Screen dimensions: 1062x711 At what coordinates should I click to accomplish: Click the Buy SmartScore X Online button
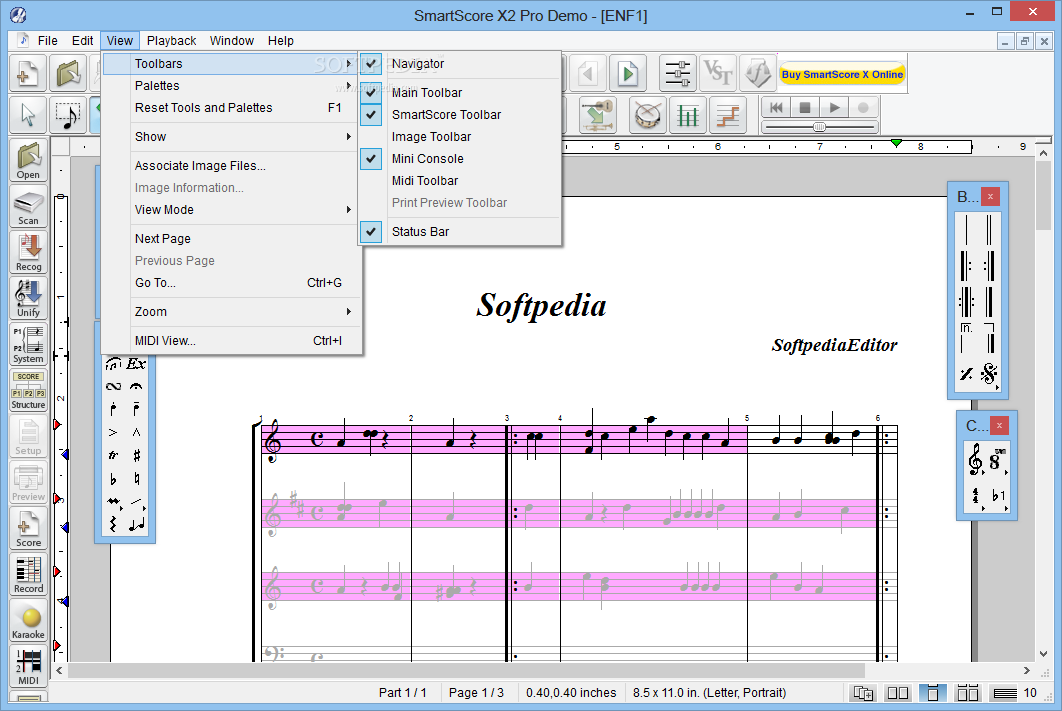point(842,74)
